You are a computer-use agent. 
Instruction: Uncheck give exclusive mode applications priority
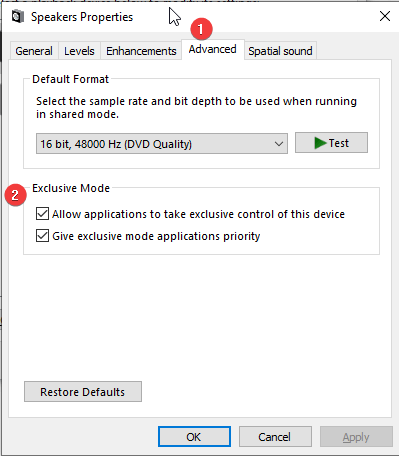[x=42, y=236]
